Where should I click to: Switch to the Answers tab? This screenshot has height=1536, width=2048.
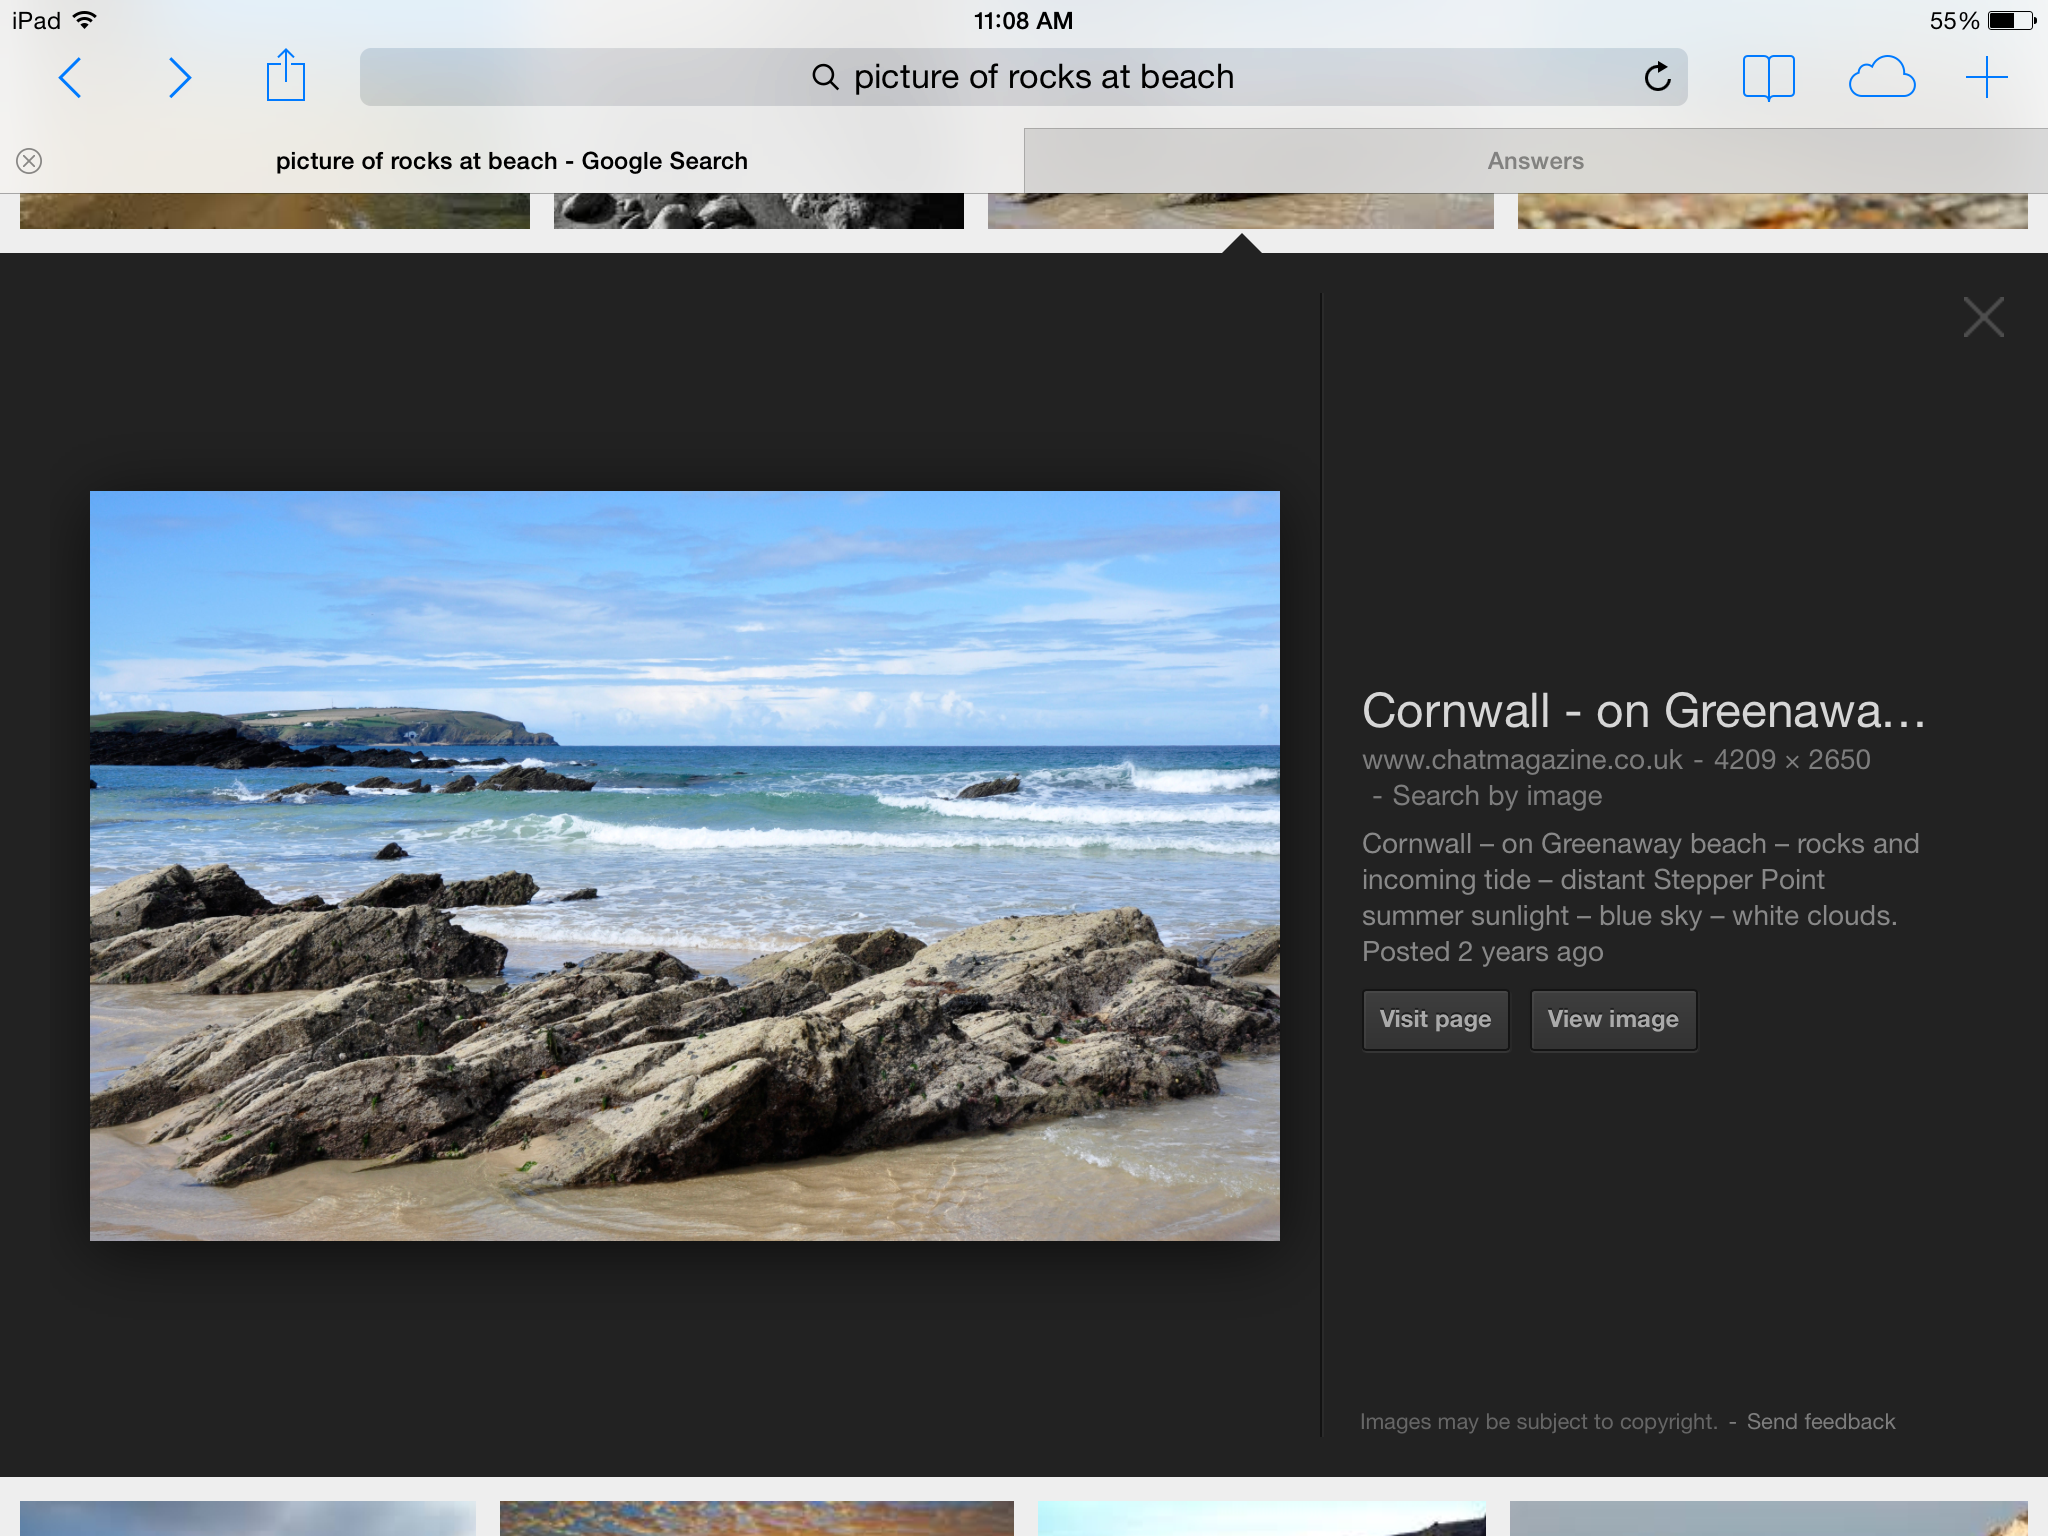click(x=1535, y=161)
